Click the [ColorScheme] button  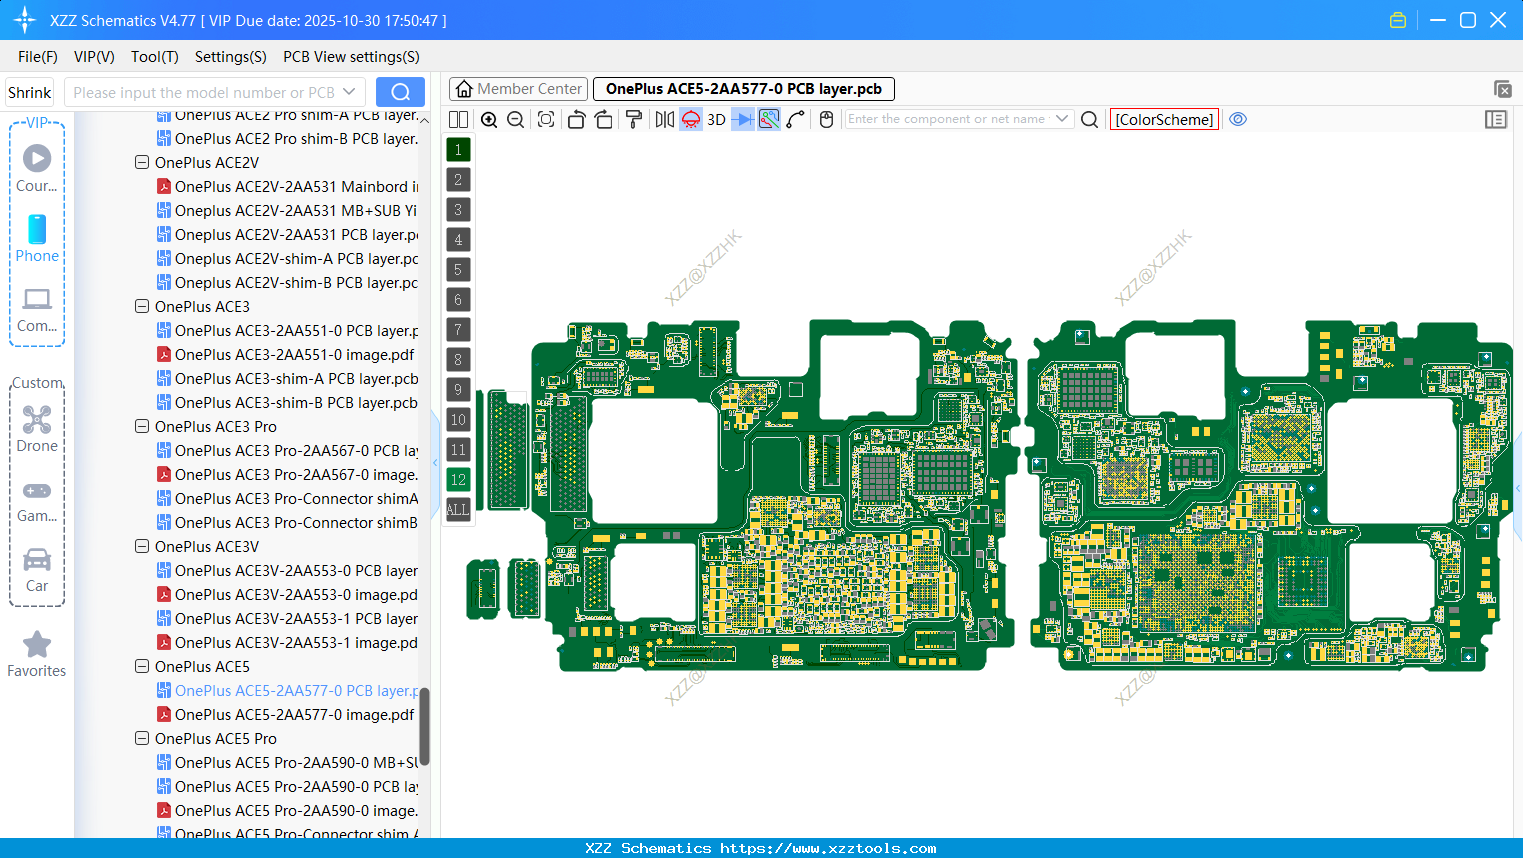click(x=1164, y=119)
